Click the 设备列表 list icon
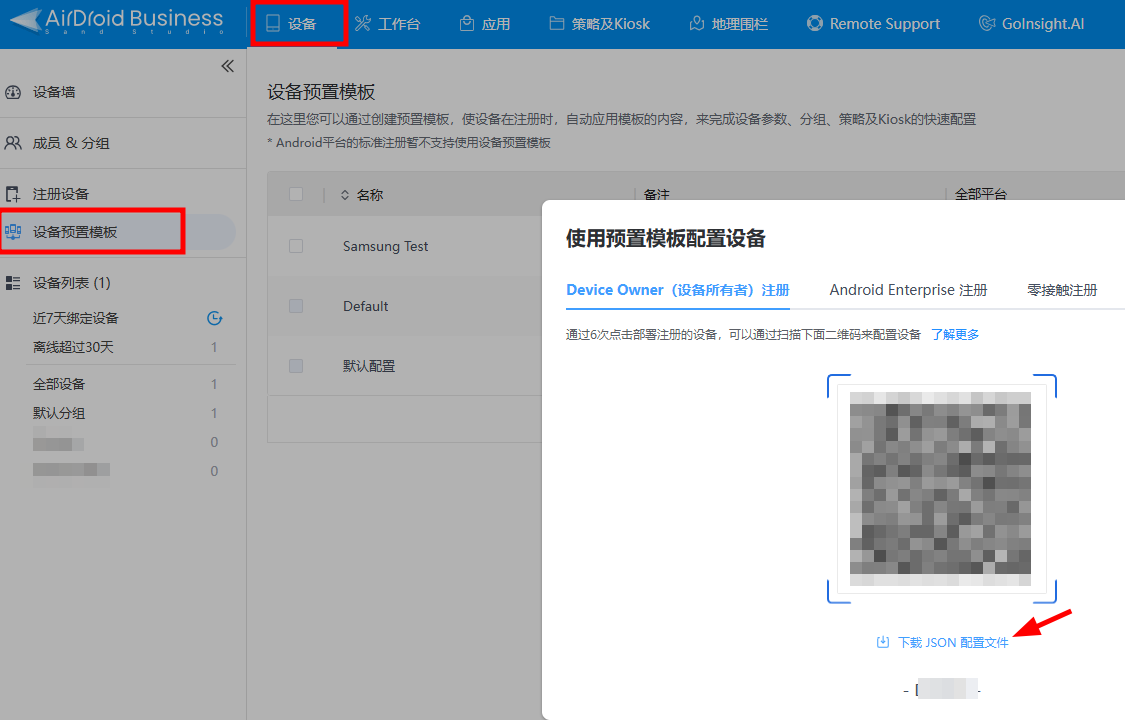 pyautogui.click(x=13, y=283)
